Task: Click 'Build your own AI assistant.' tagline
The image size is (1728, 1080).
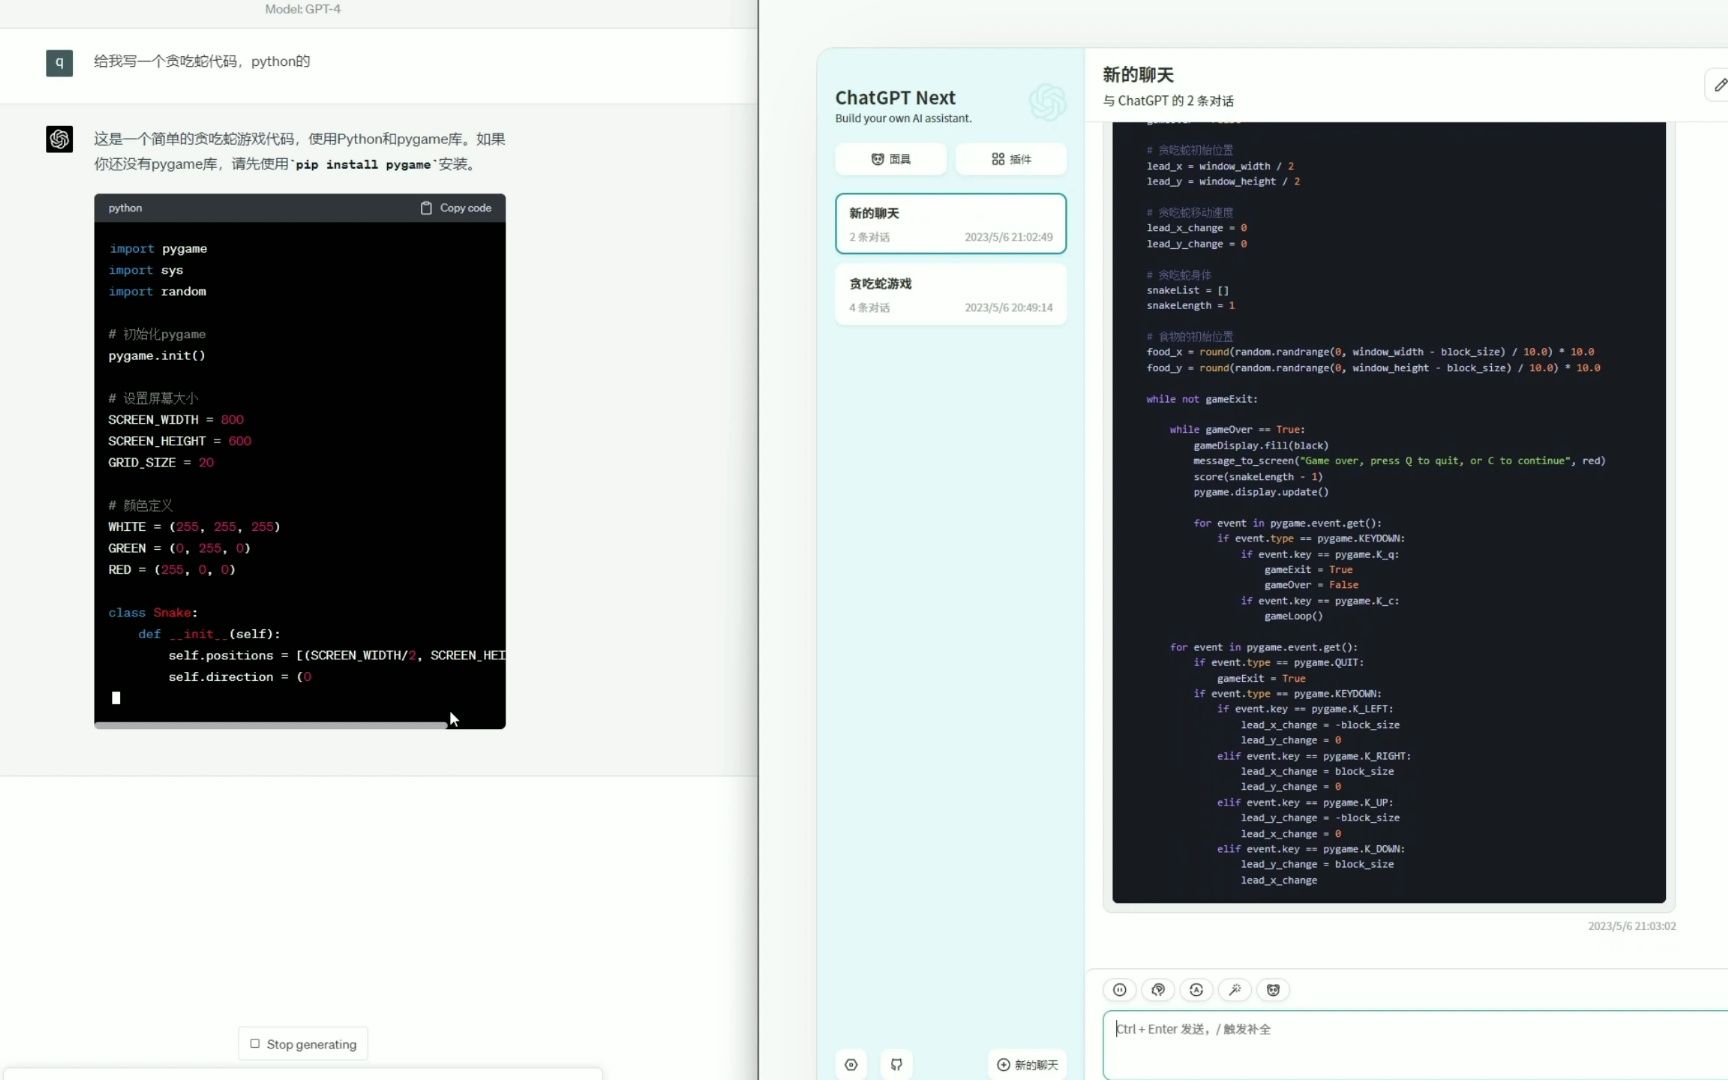Action: [x=903, y=118]
